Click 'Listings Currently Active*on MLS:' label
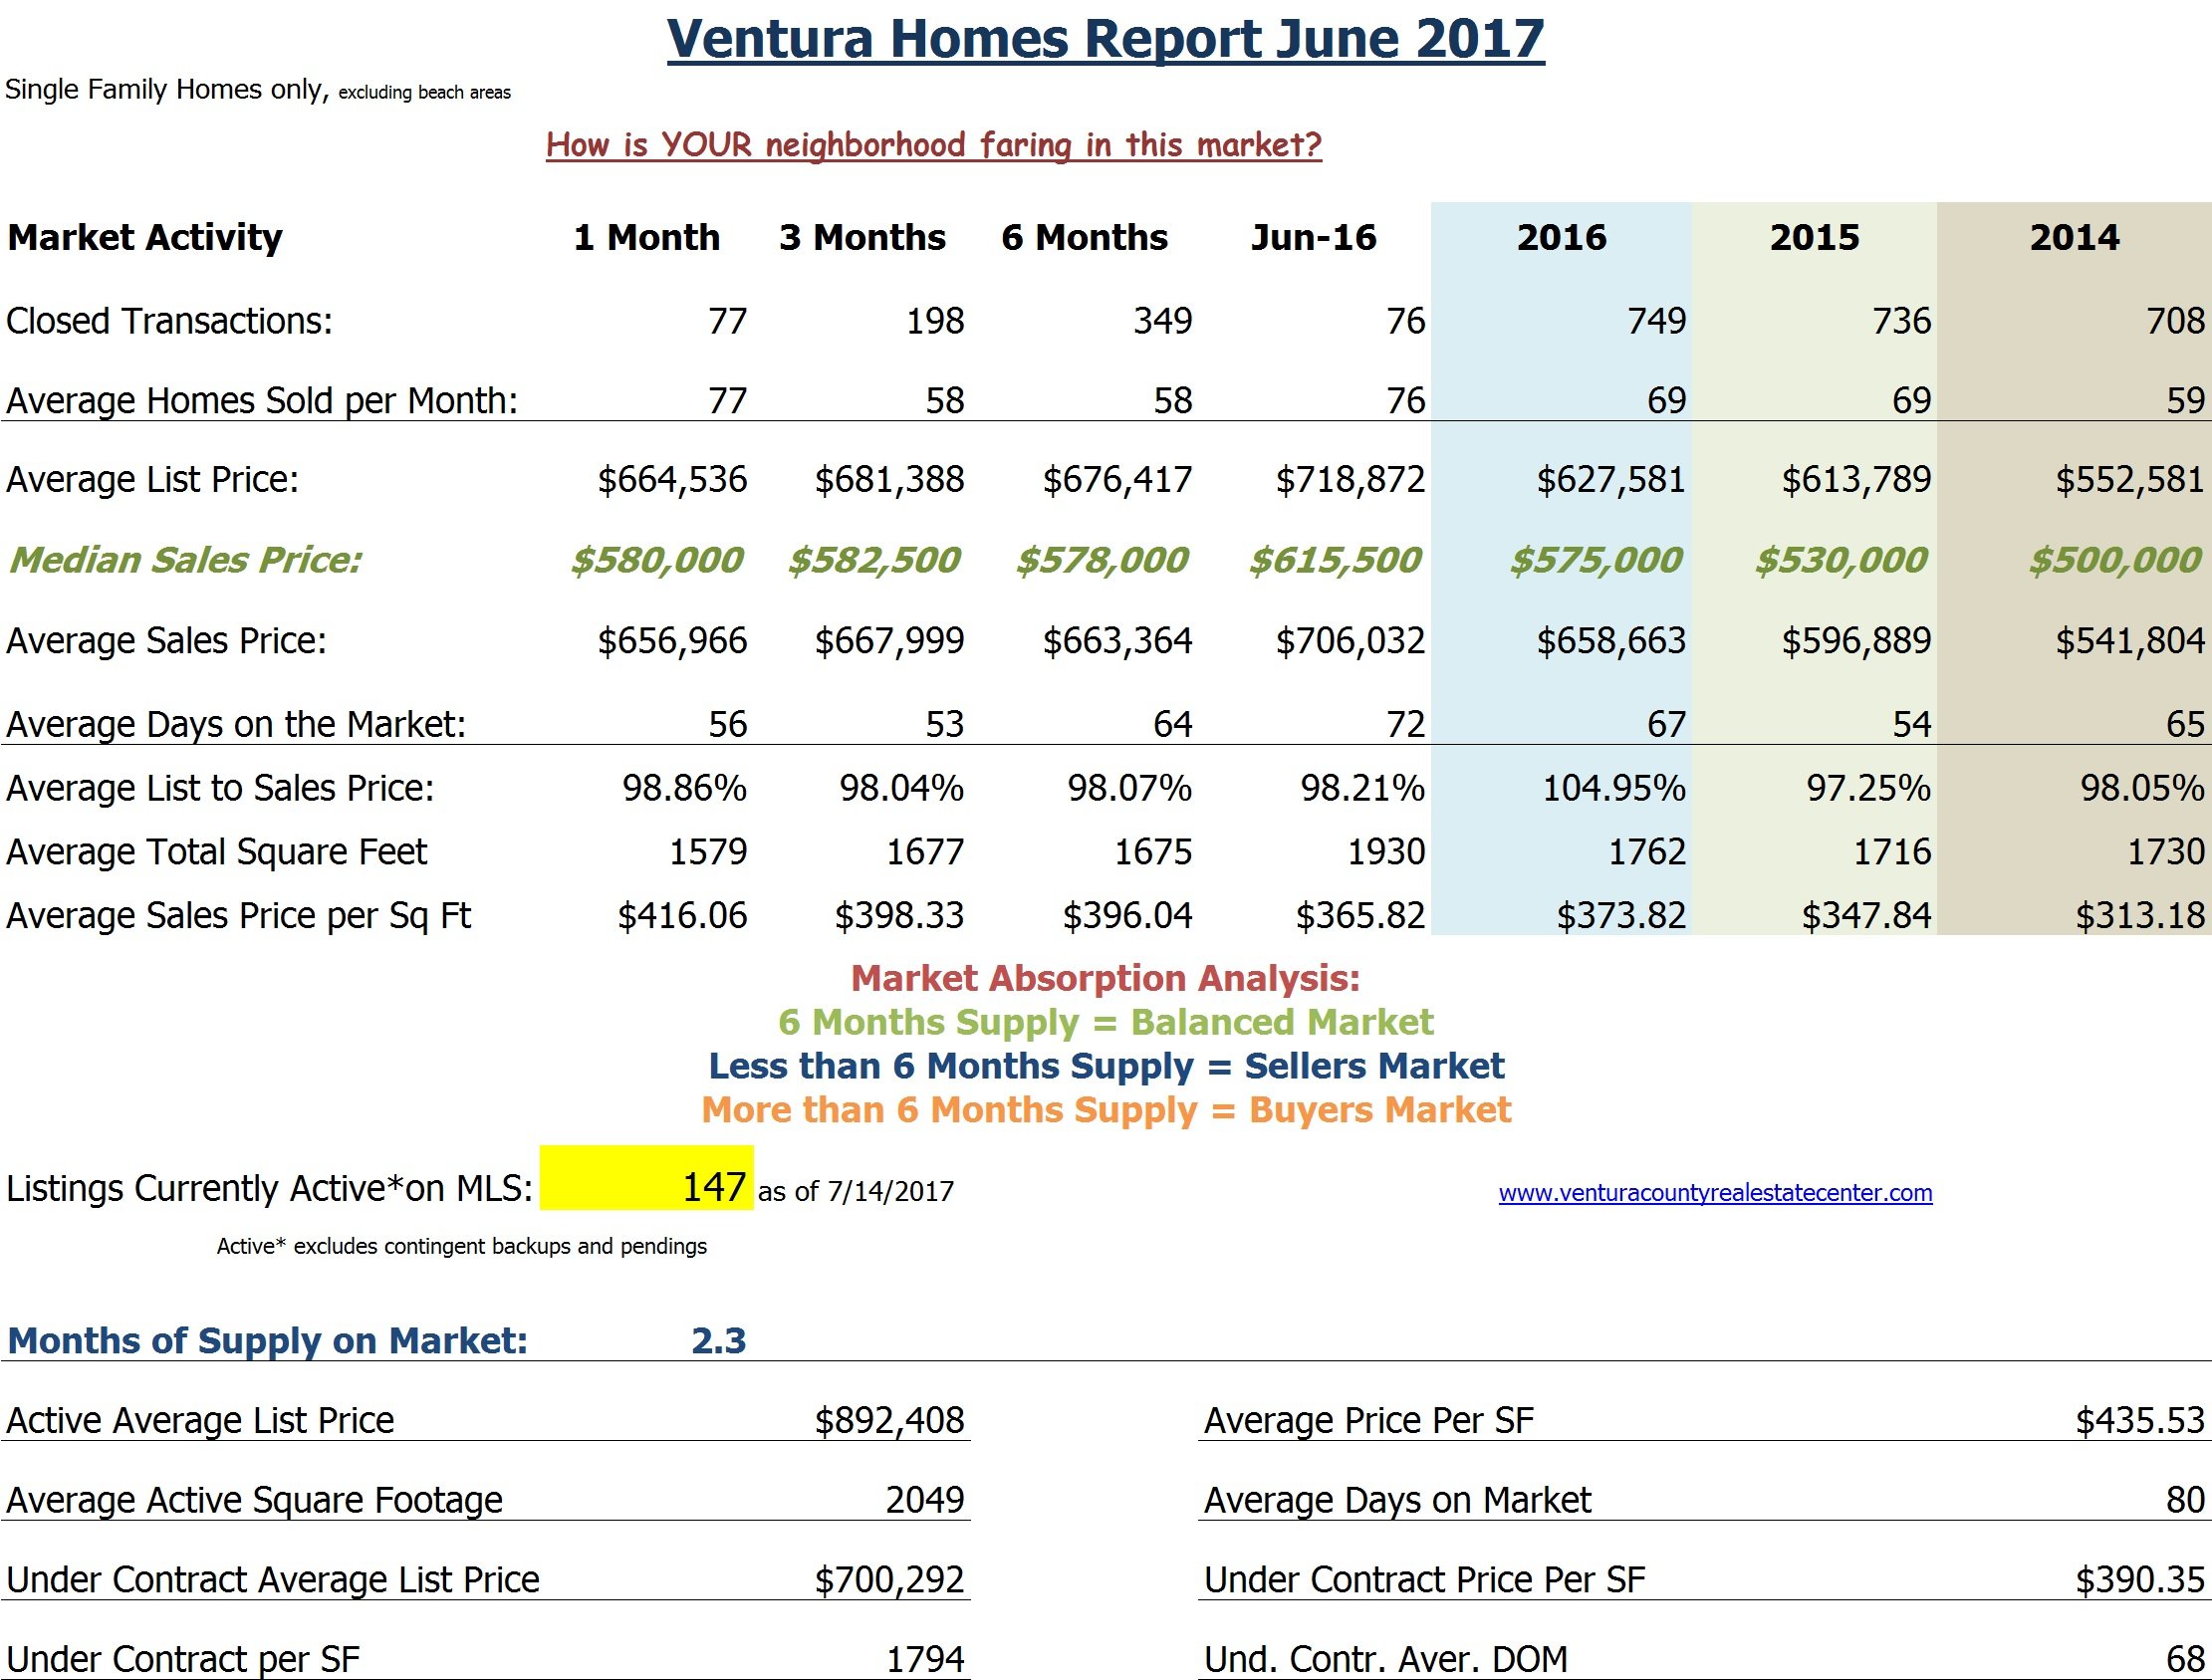Viewport: 2212px width, 1680px height. pos(270,1189)
